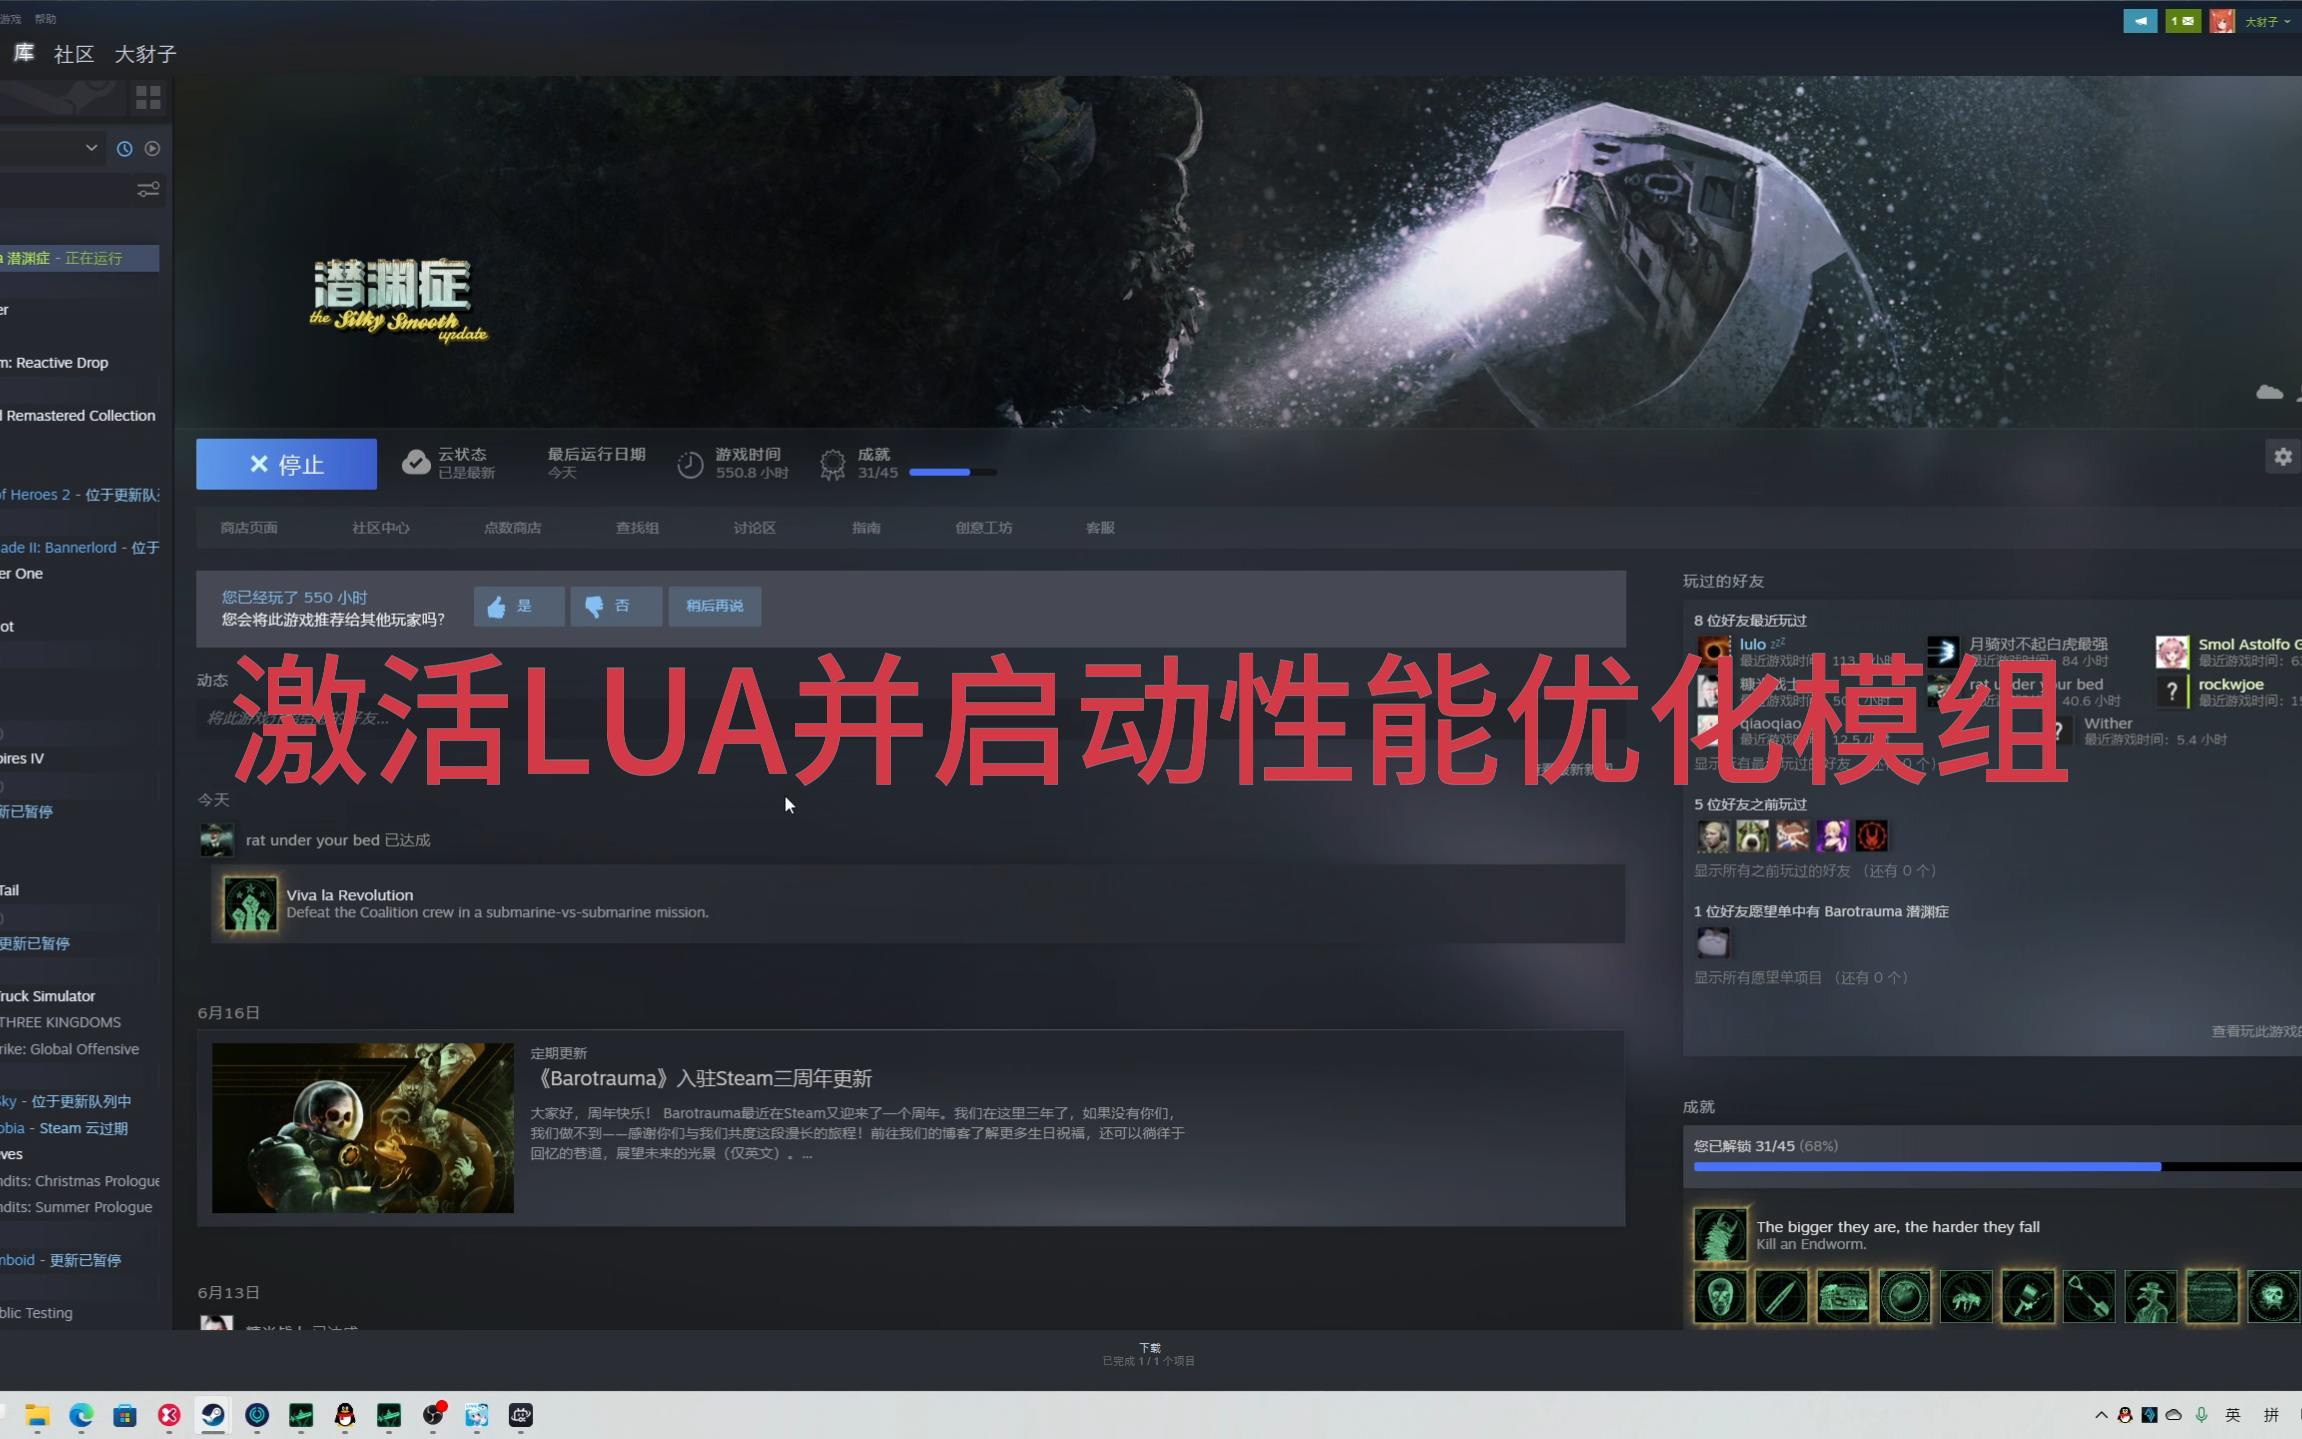Image resolution: width=2302 pixels, height=1439 pixels.
Task: Open the game settings gear icon
Action: 2282,457
